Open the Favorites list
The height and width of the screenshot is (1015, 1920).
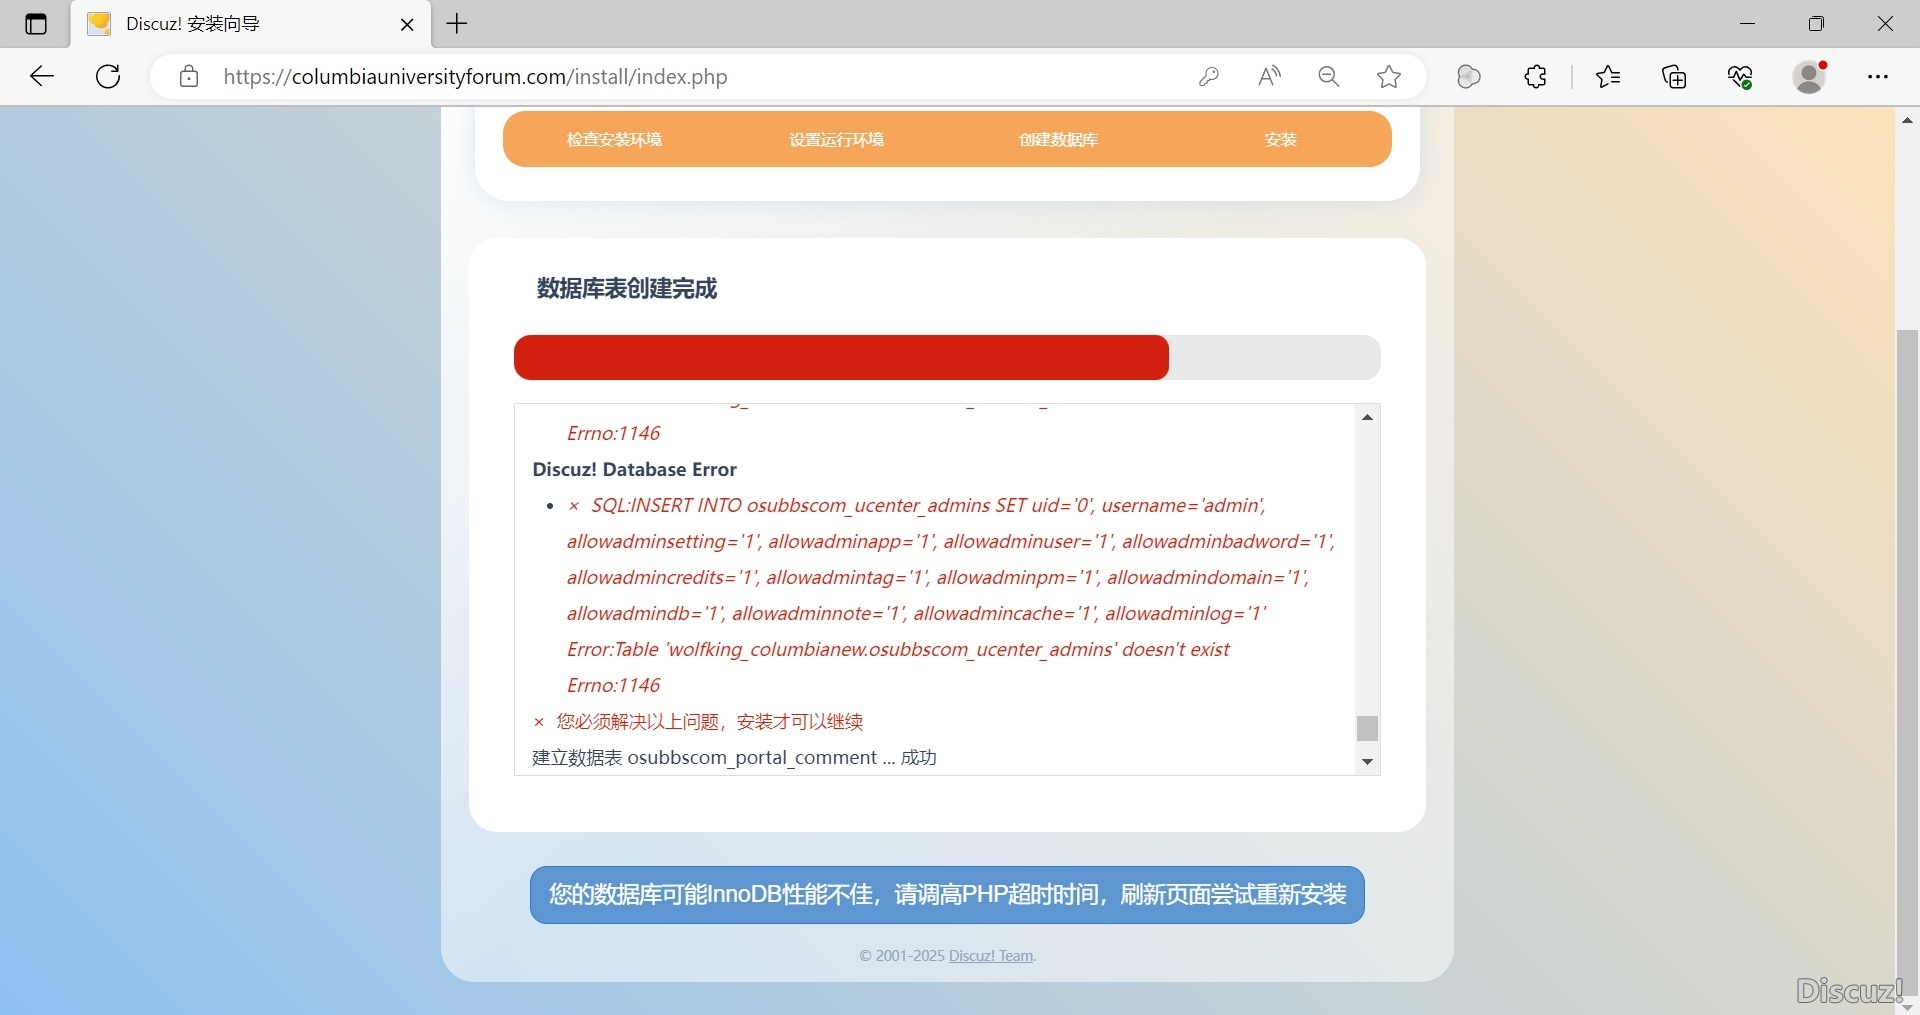1609,77
